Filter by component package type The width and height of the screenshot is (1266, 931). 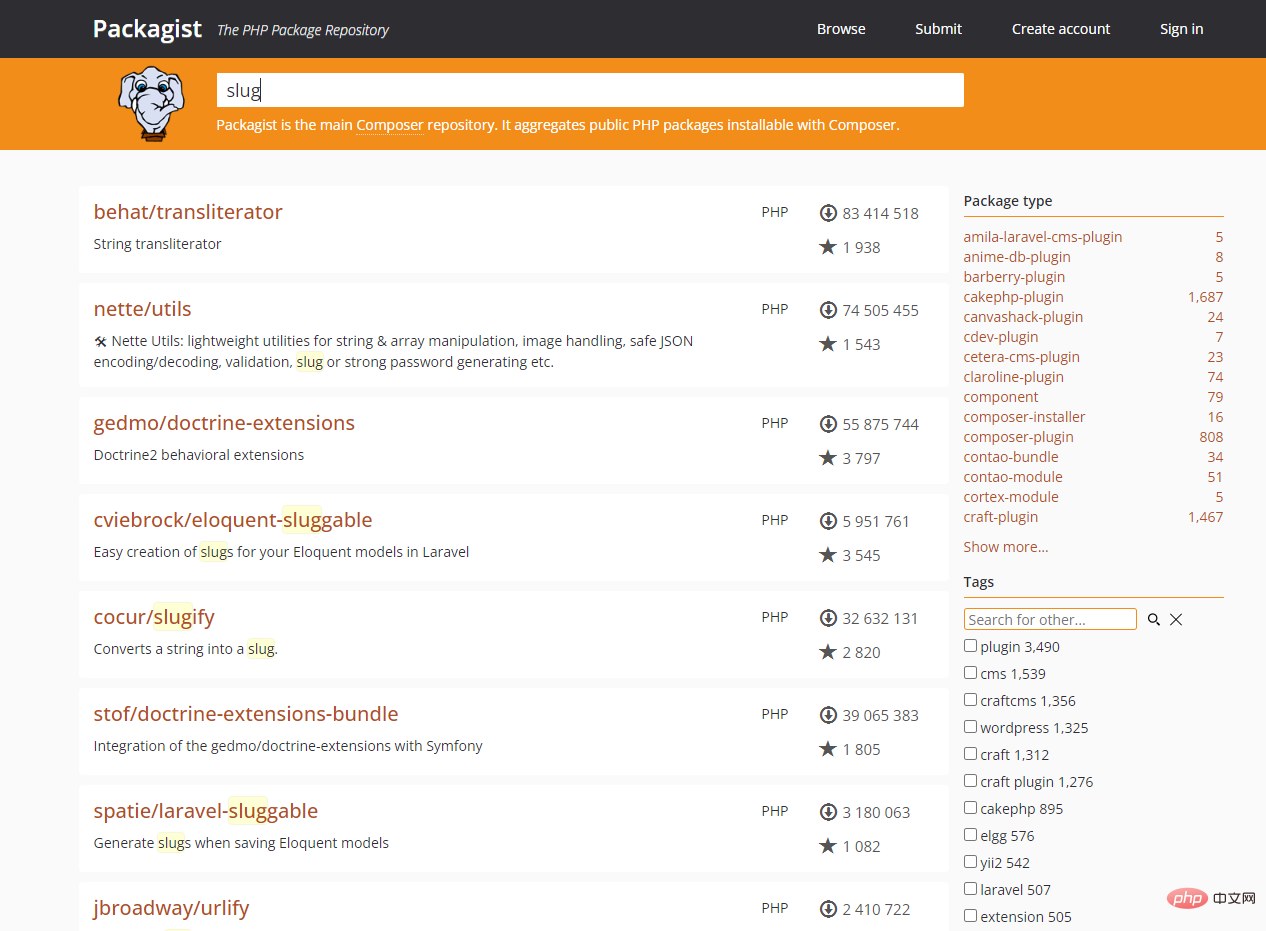(x=1001, y=397)
